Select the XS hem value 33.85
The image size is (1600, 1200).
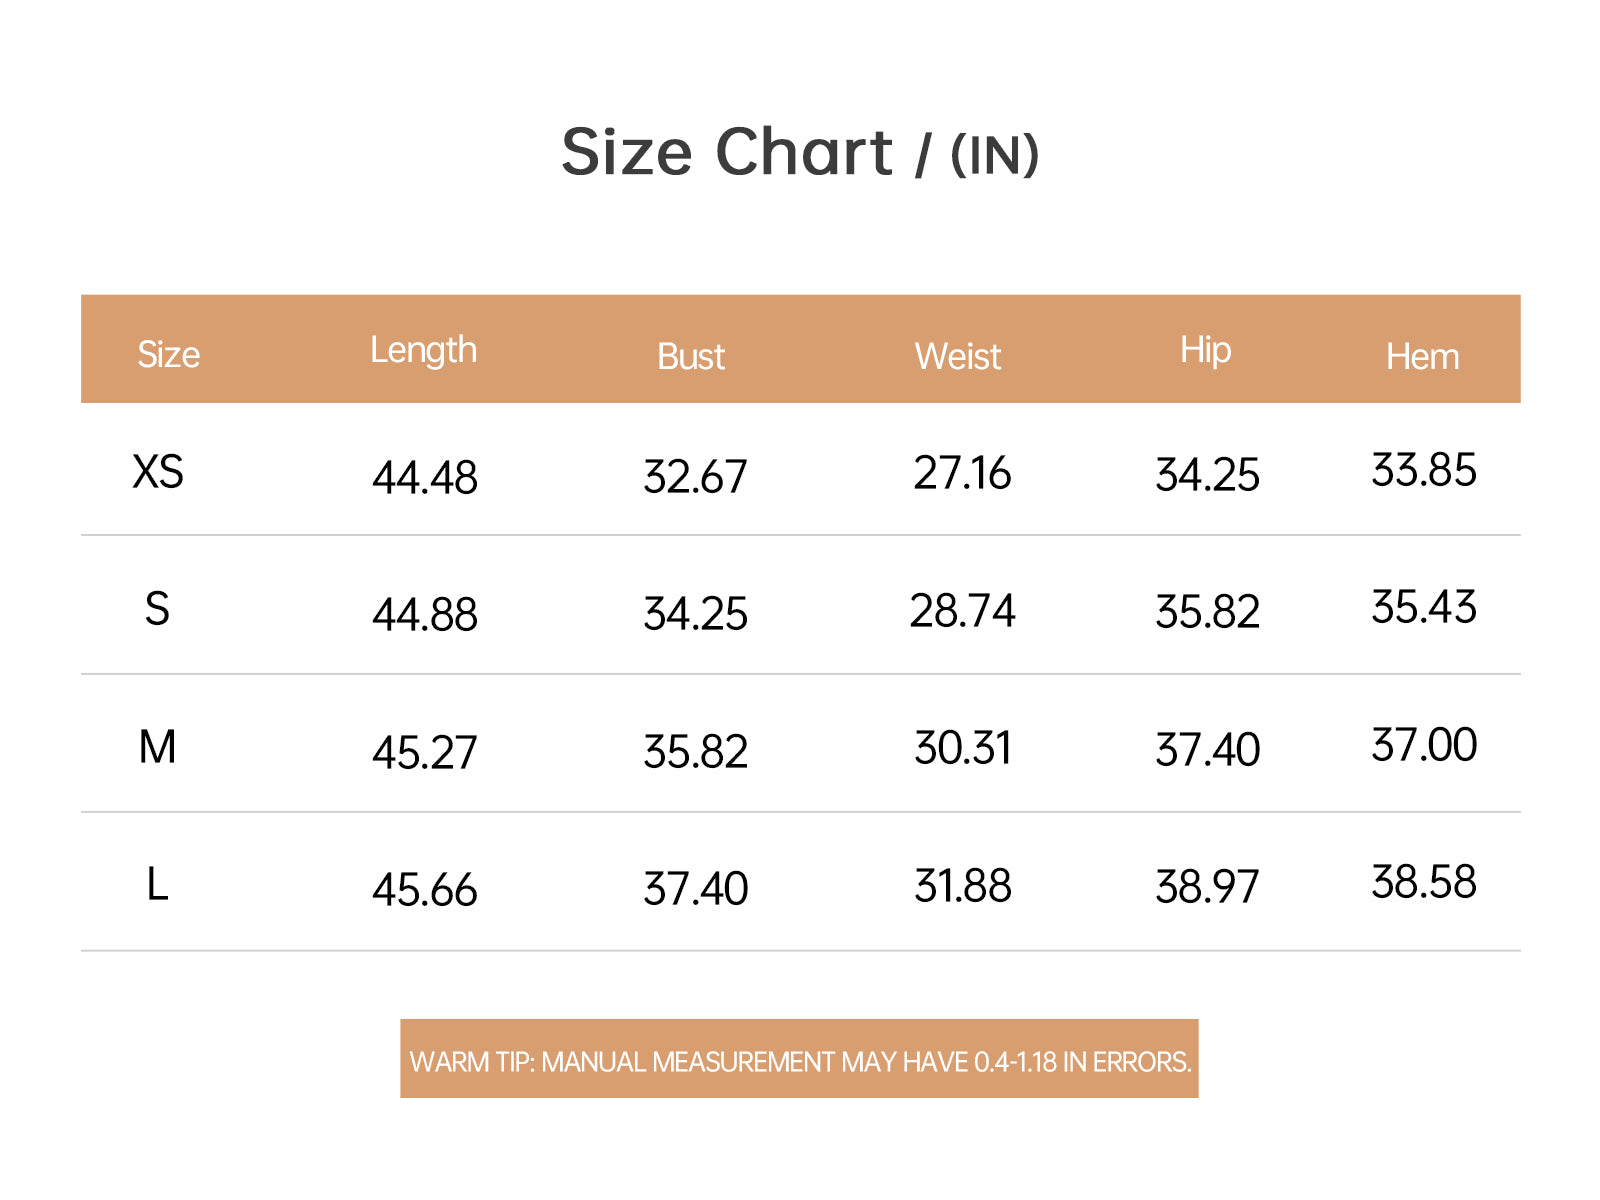[x=1424, y=470]
